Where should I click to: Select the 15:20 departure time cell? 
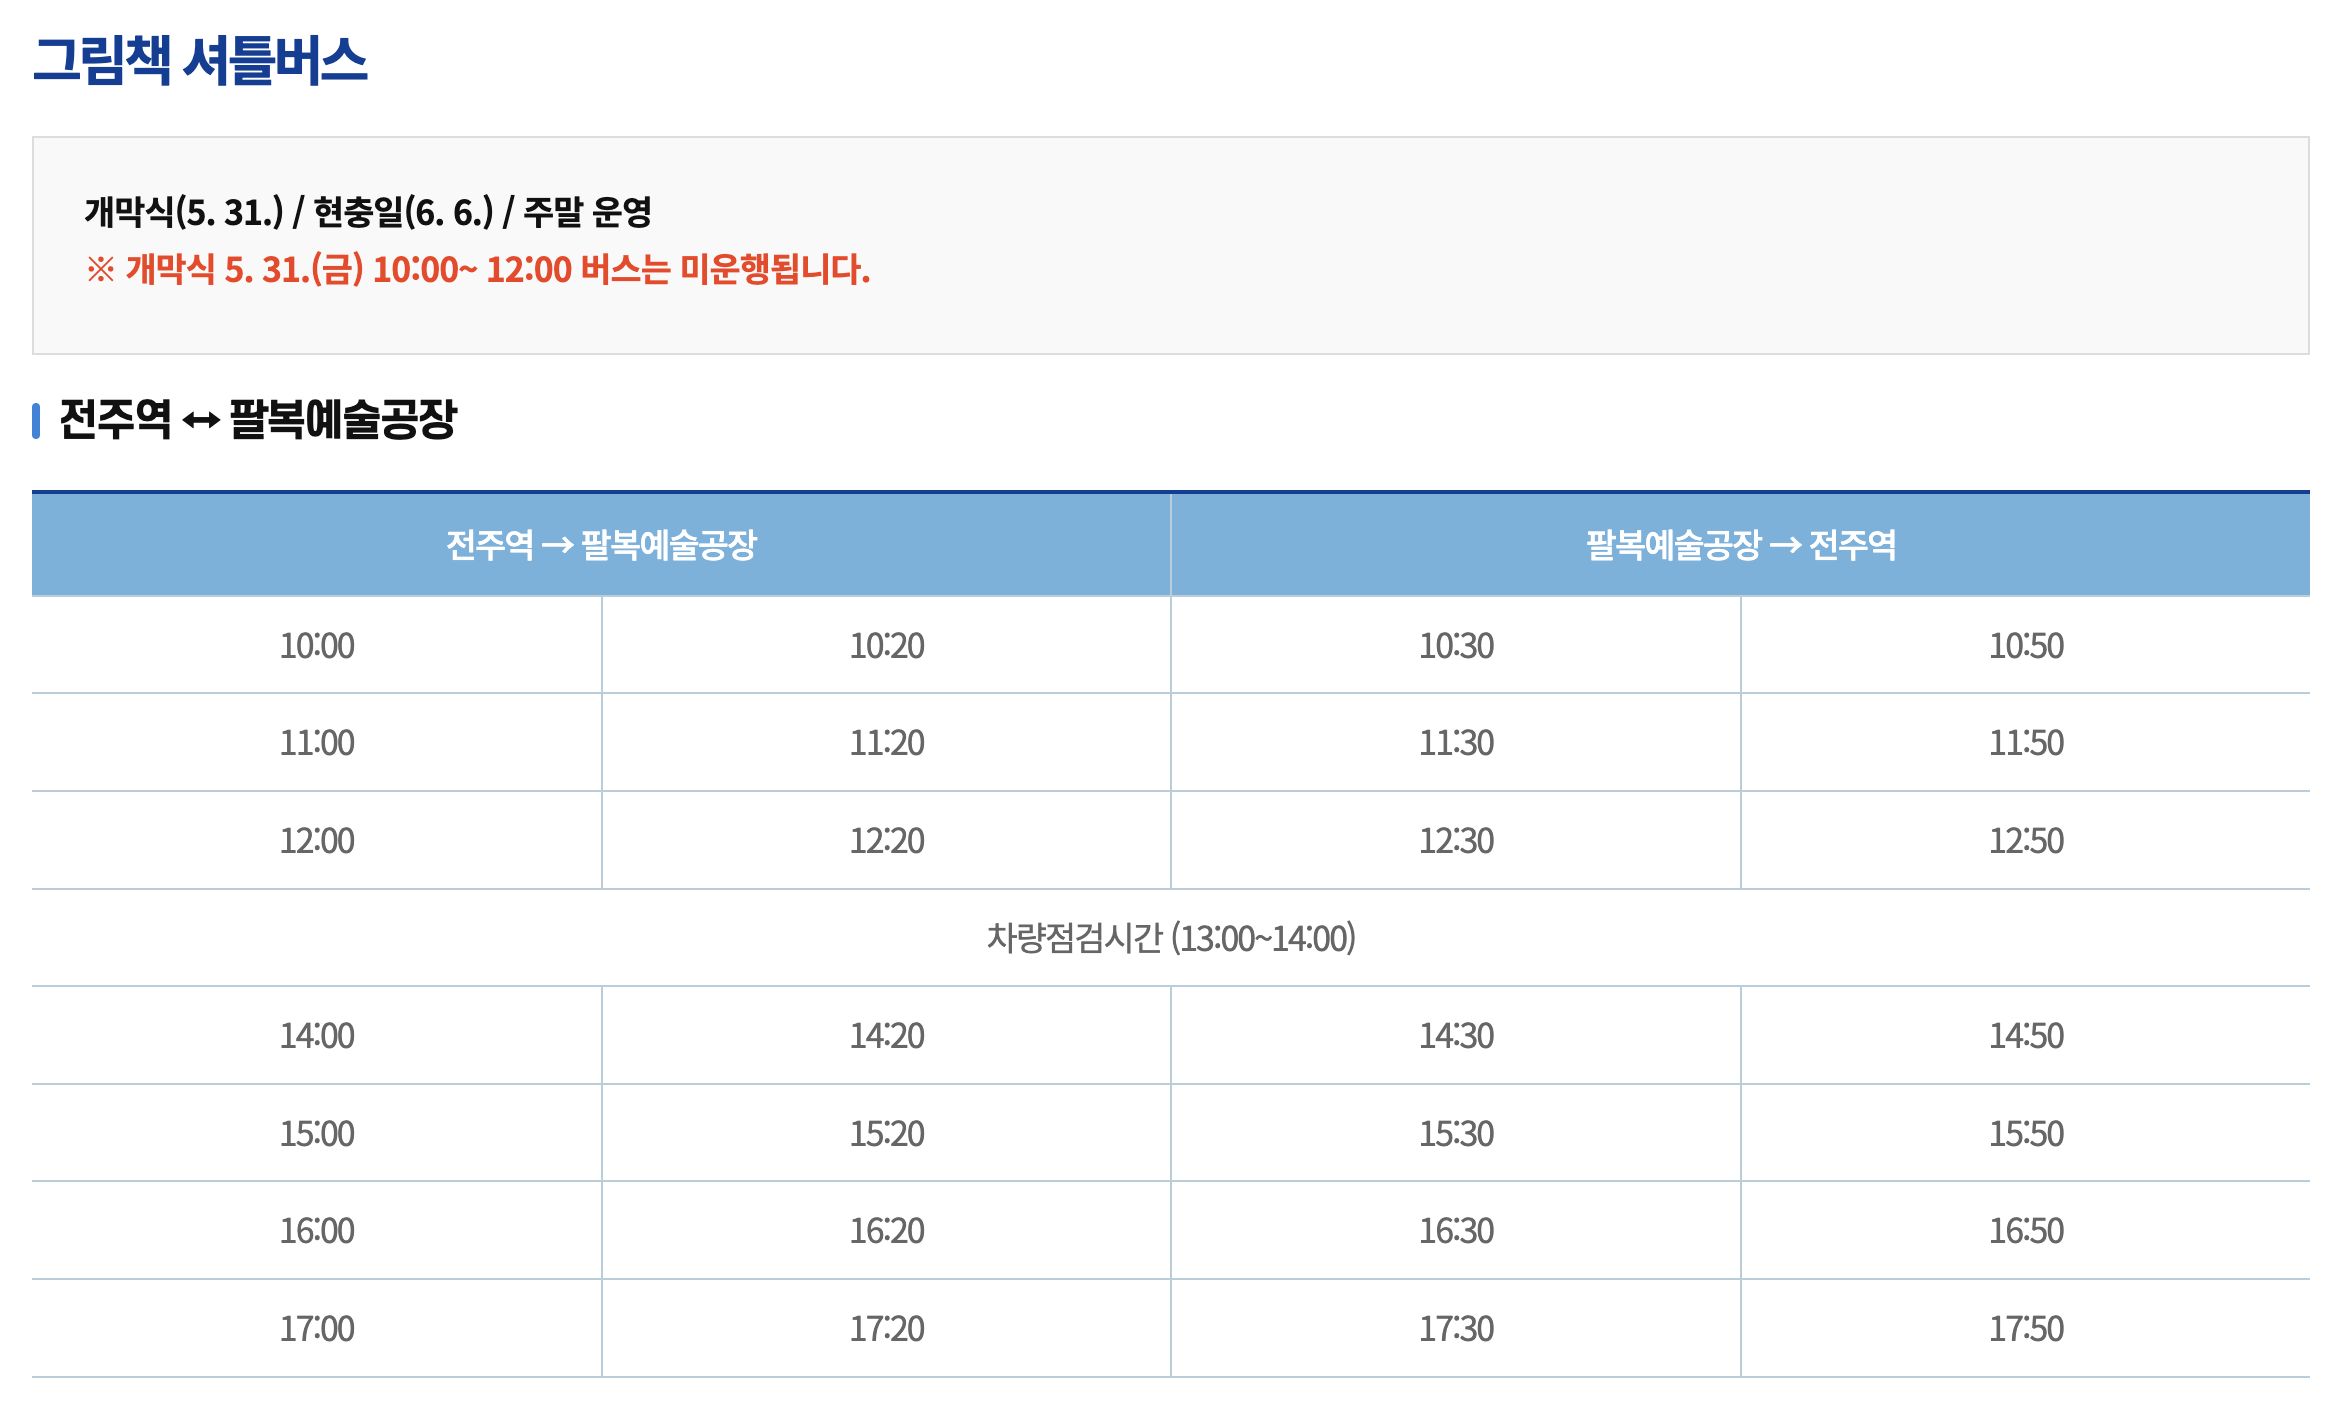click(x=886, y=1134)
